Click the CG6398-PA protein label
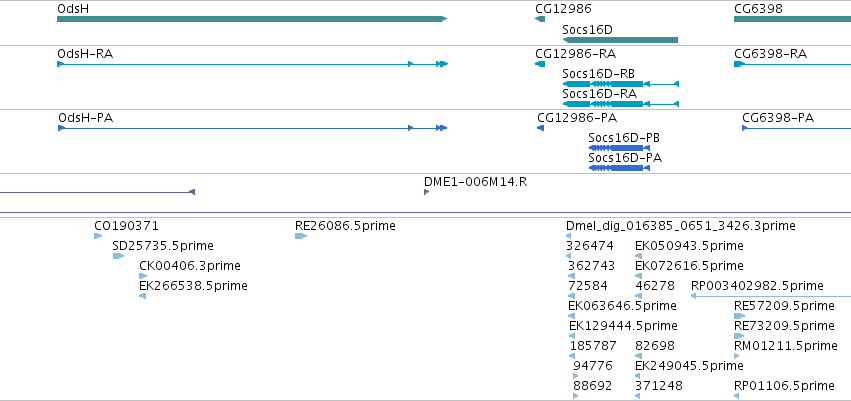851x401 pixels. 778,118
